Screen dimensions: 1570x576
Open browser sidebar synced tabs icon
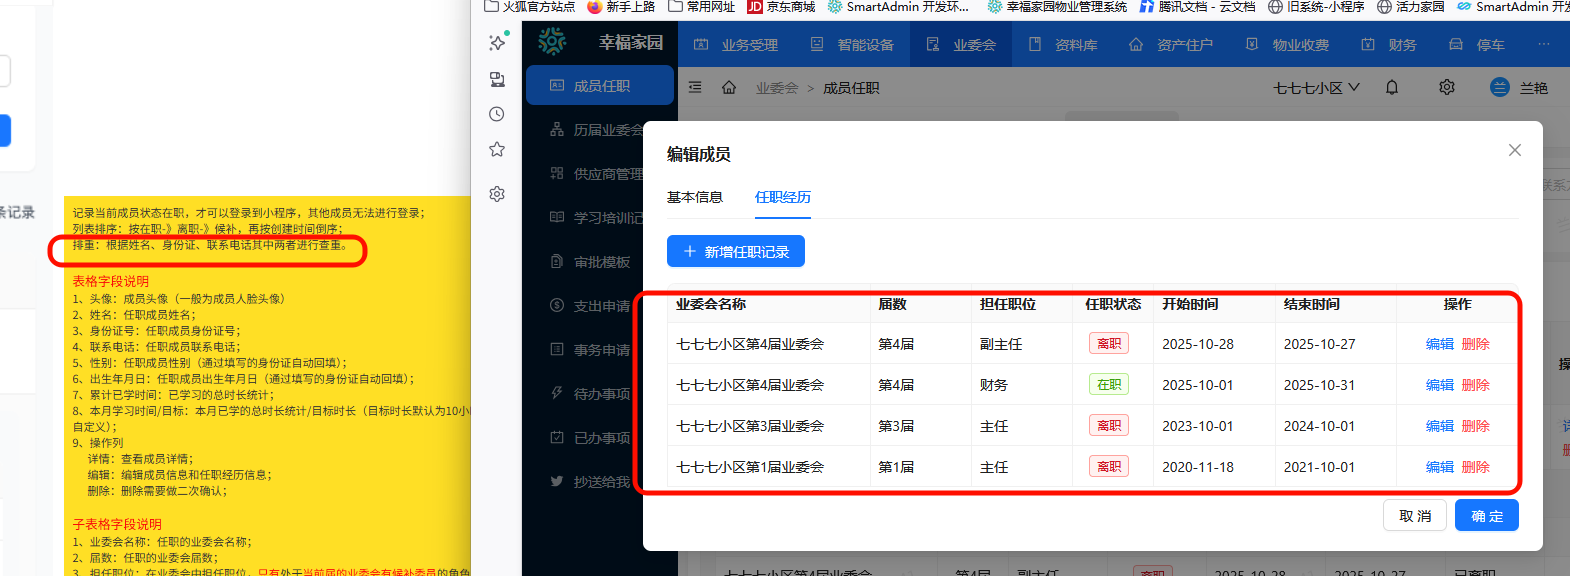point(497,79)
